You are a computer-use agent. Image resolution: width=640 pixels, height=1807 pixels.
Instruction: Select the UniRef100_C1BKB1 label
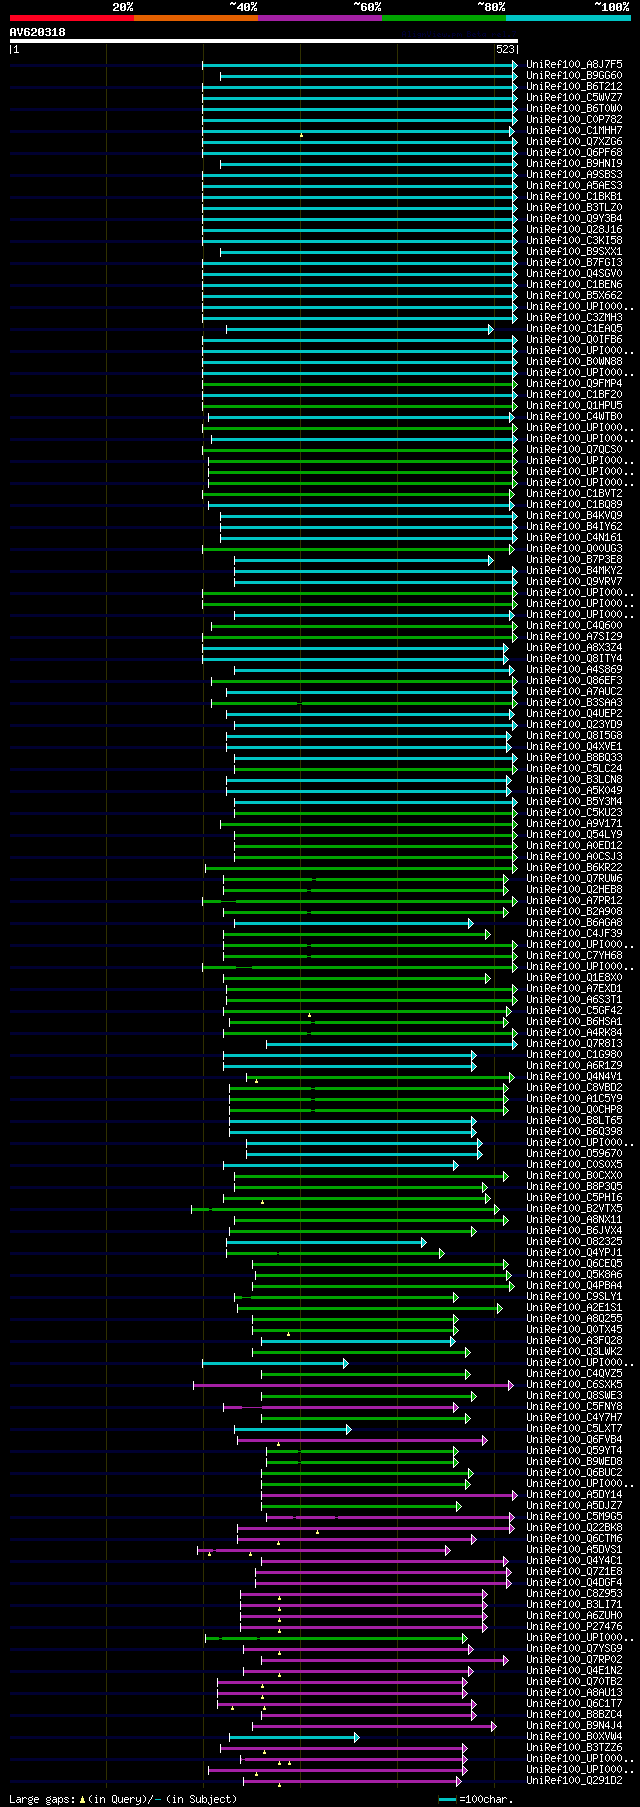(574, 196)
